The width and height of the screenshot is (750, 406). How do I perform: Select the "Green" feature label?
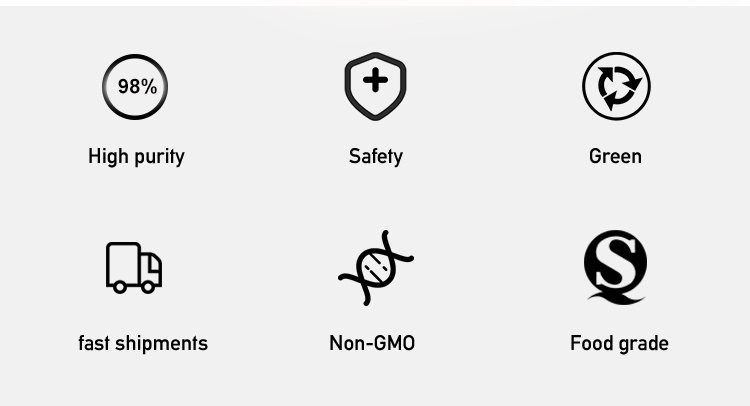pos(615,156)
